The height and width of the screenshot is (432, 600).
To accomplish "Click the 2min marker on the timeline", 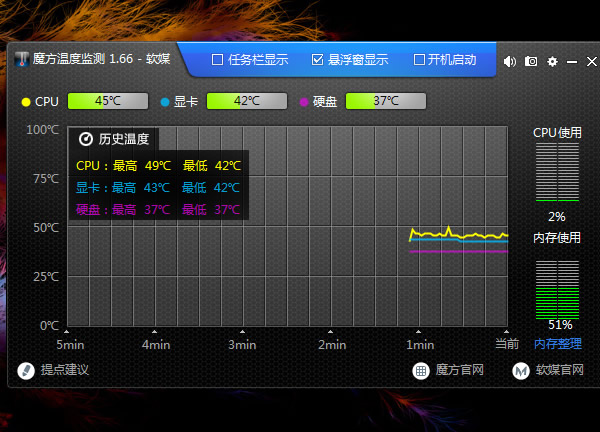I will 331,343.
